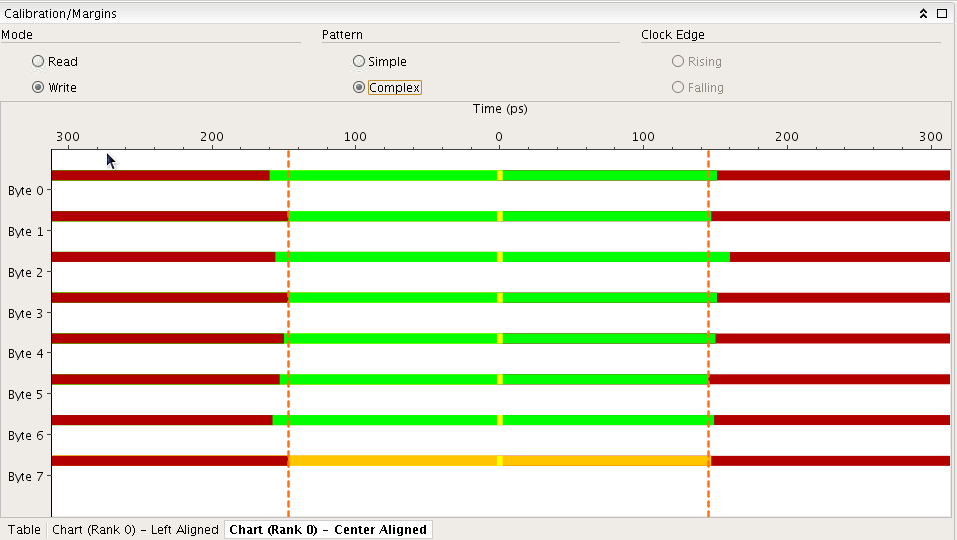This screenshot has width=957, height=540.
Task: Maximize the Calibration/Margins panel using square icon
Action: (x=941, y=14)
